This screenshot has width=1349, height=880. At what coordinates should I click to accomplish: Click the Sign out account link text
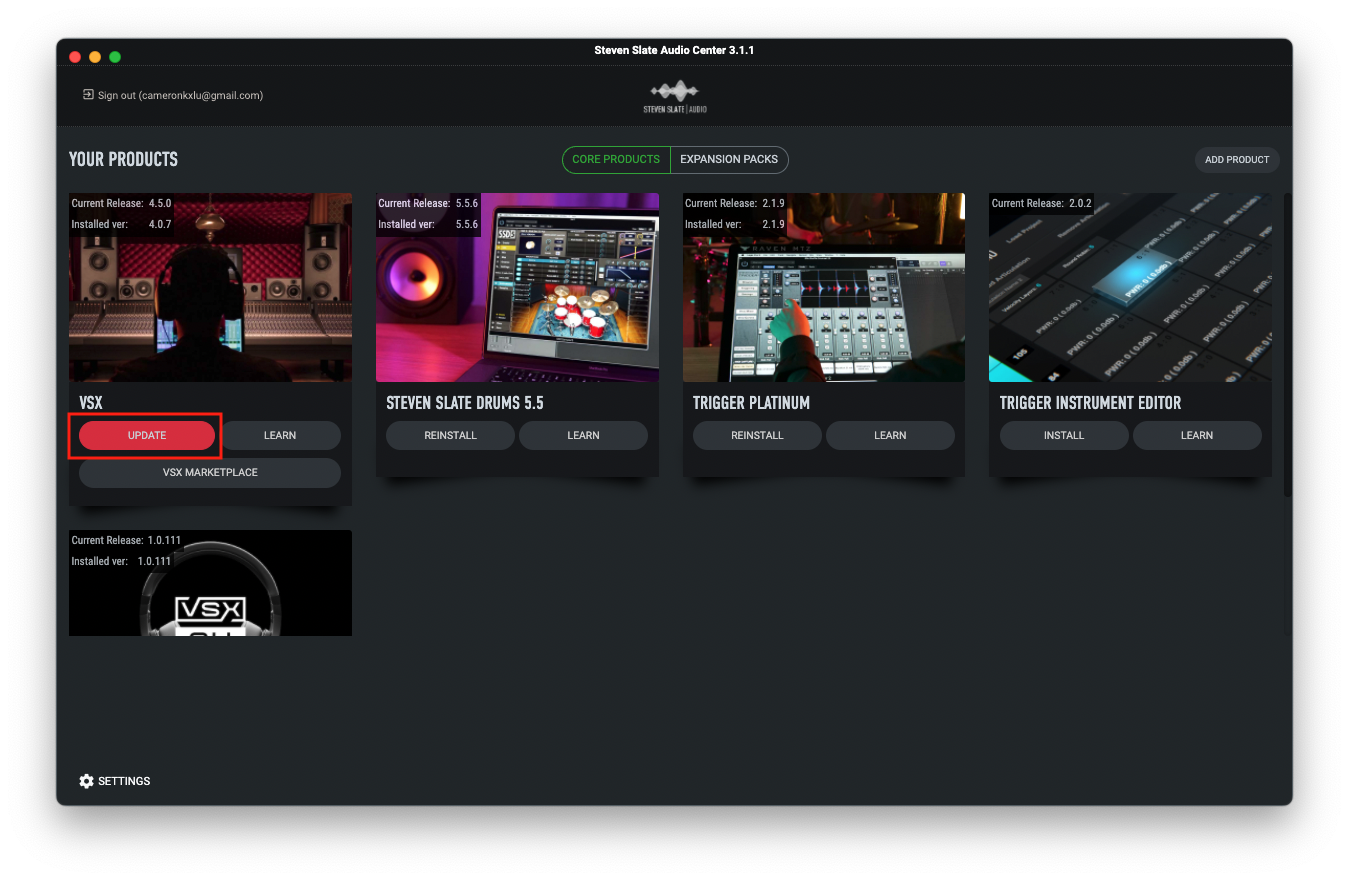click(x=180, y=96)
